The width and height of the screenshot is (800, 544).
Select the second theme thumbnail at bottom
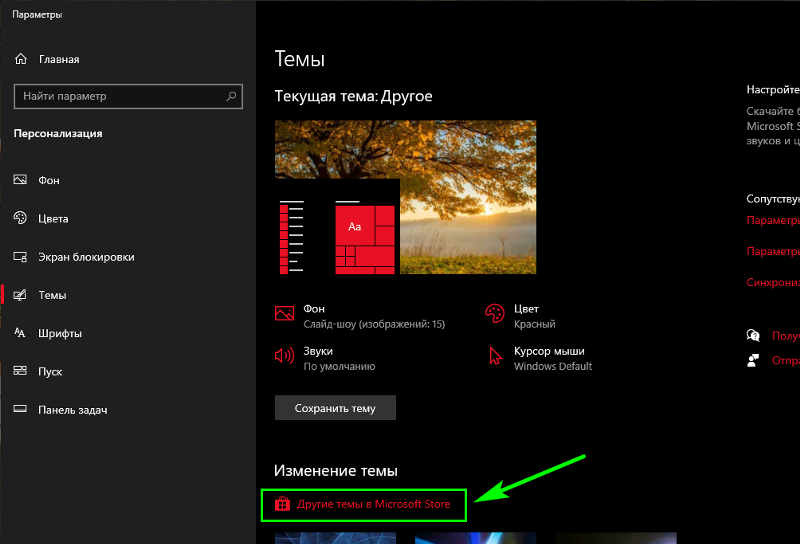[476, 538]
